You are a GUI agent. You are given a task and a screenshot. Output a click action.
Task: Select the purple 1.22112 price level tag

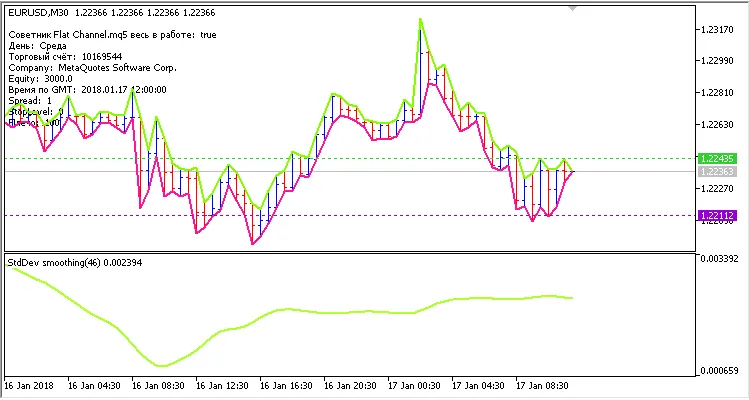719,215
